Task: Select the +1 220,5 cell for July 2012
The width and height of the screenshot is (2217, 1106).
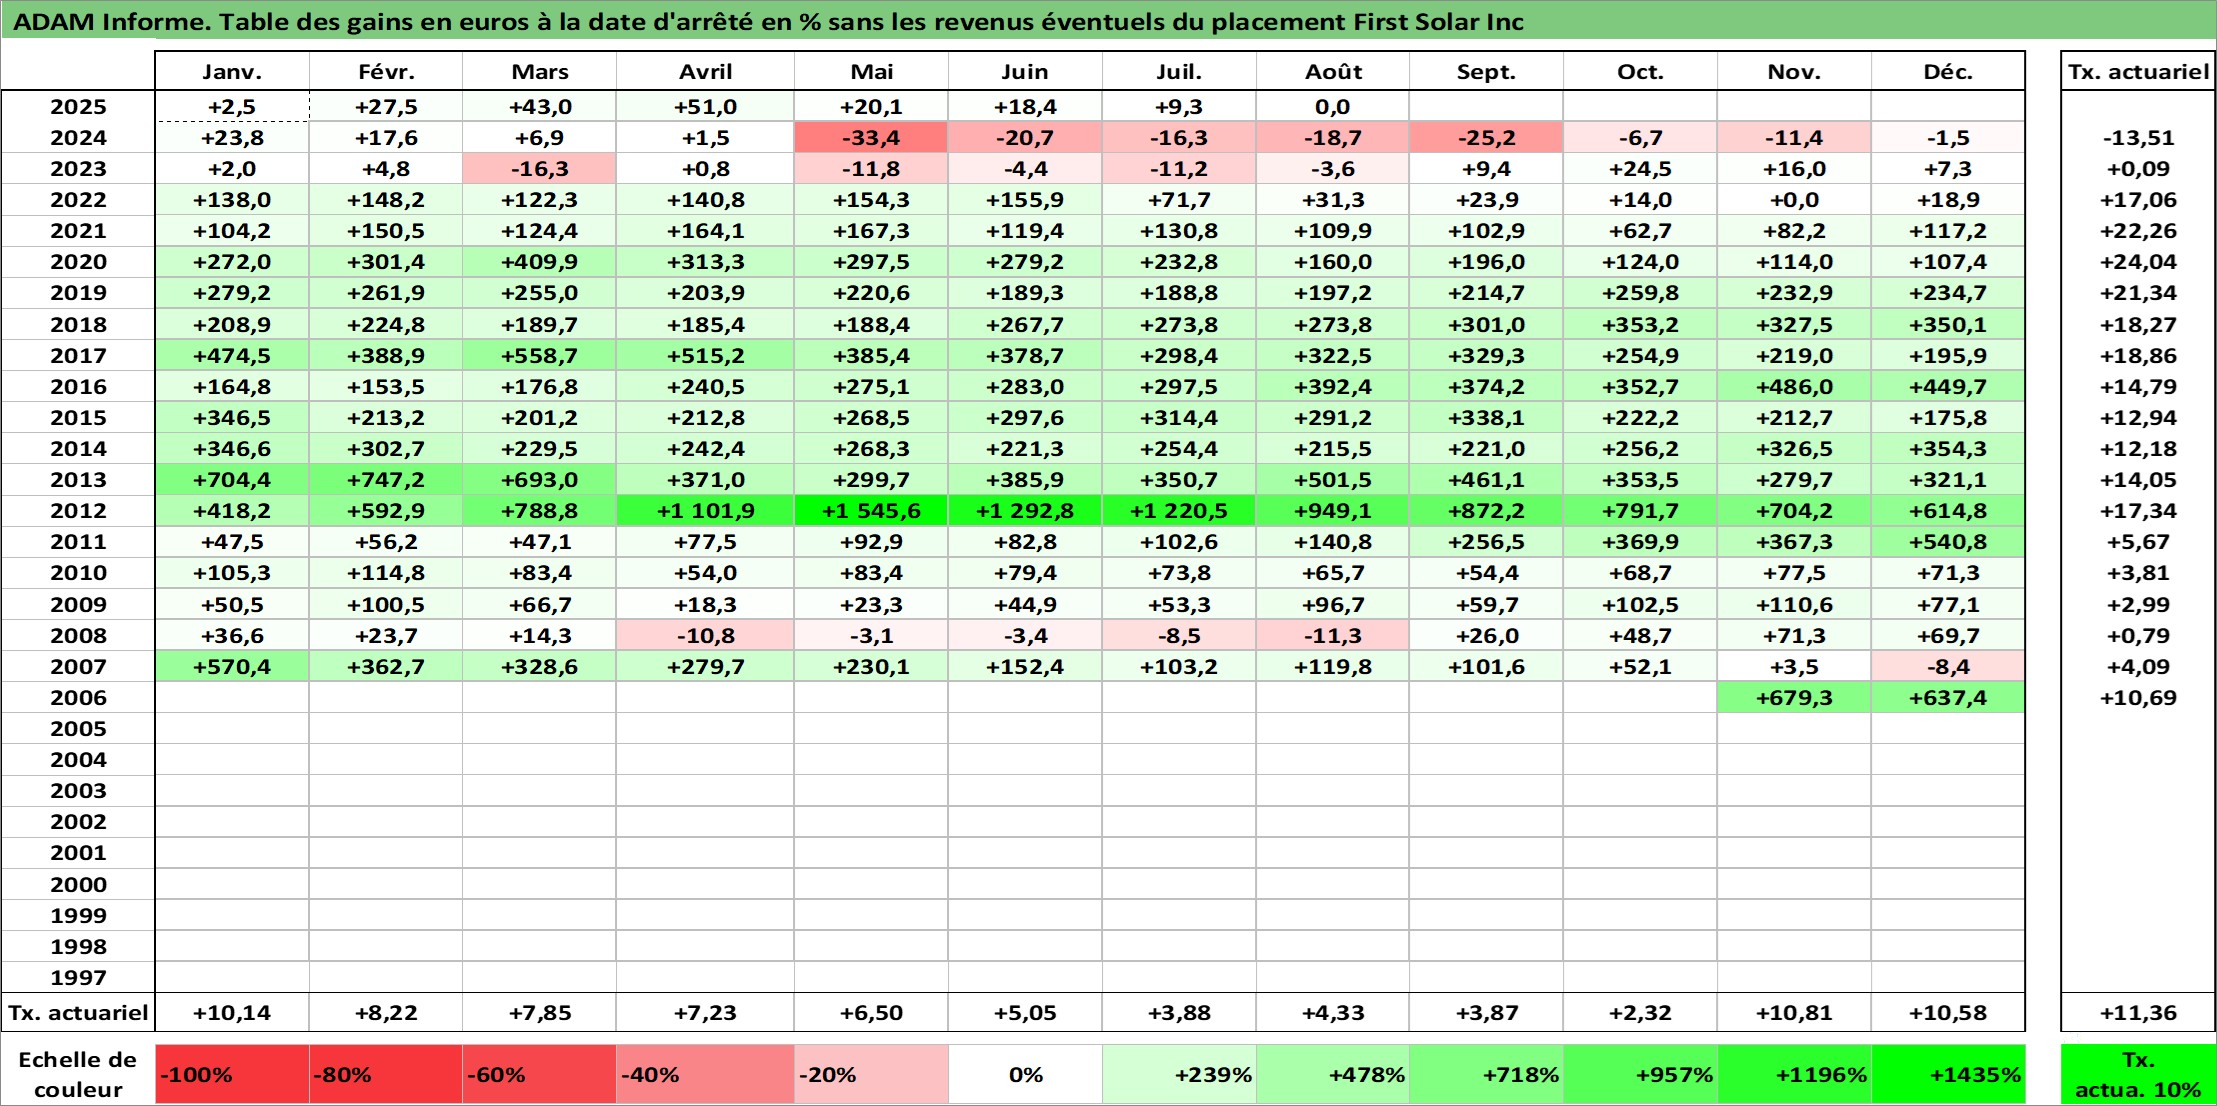Action: tap(1179, 511)
